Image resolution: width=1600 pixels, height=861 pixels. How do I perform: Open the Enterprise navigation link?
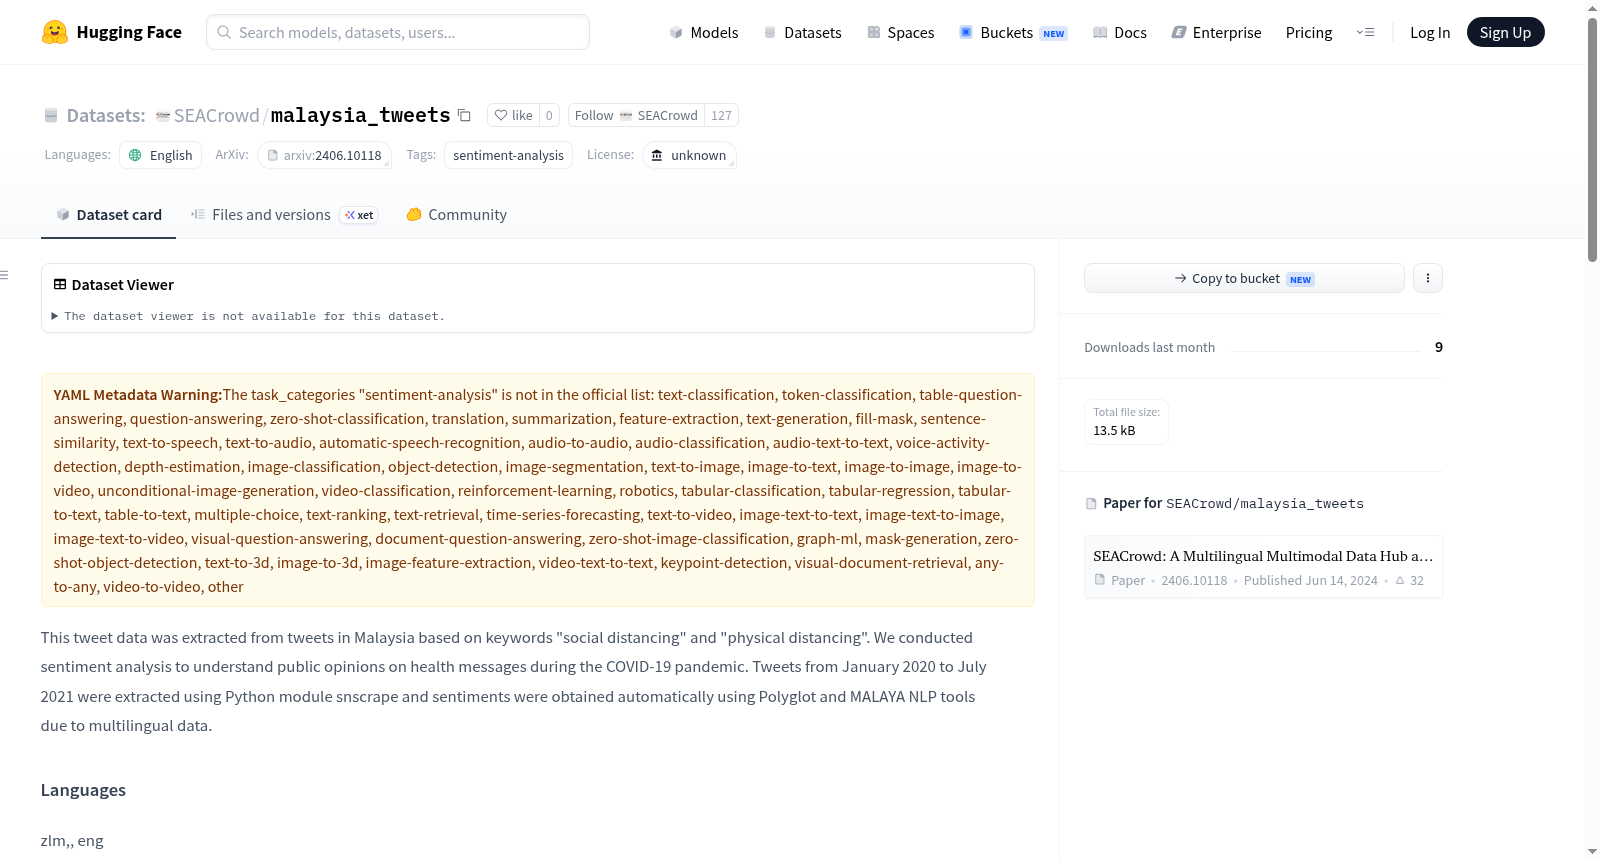coord(1216,32)
